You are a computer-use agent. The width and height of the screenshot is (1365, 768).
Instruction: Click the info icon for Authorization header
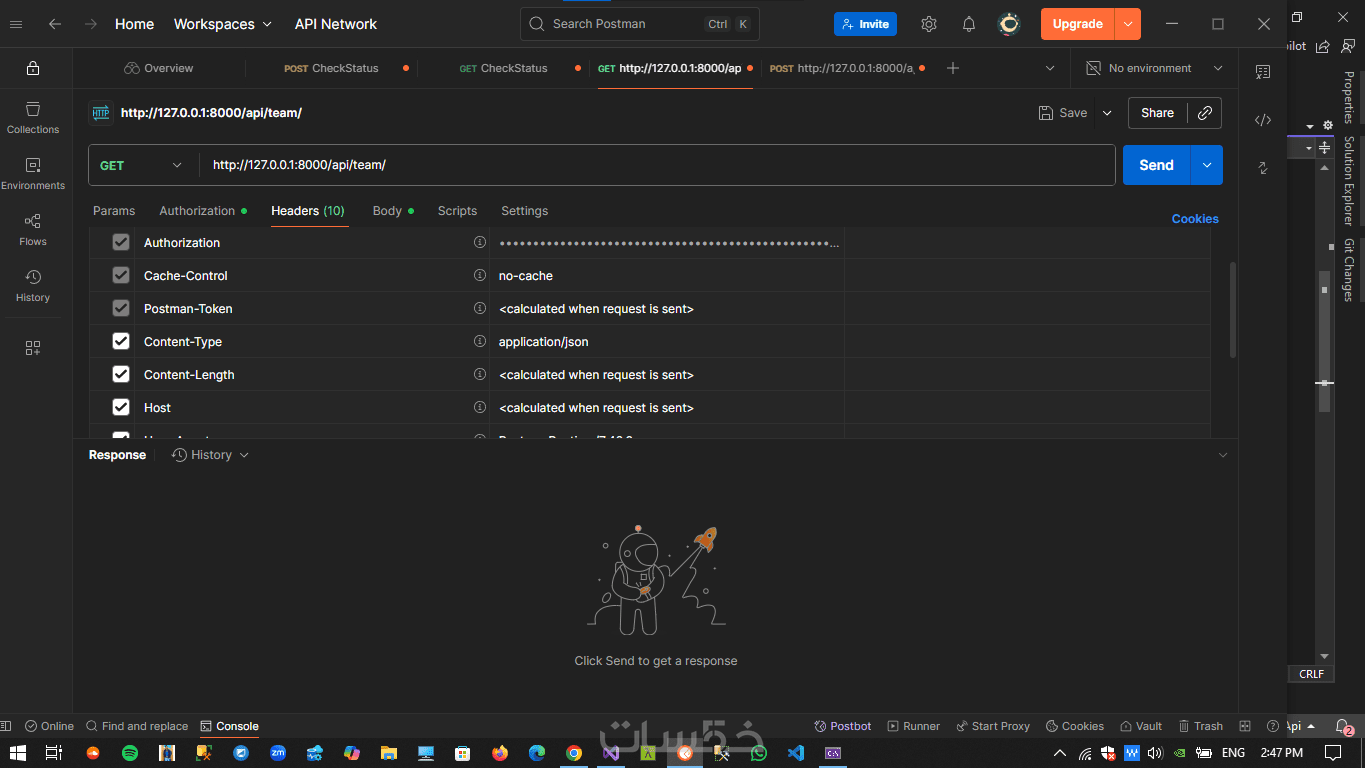pos(480,242)
